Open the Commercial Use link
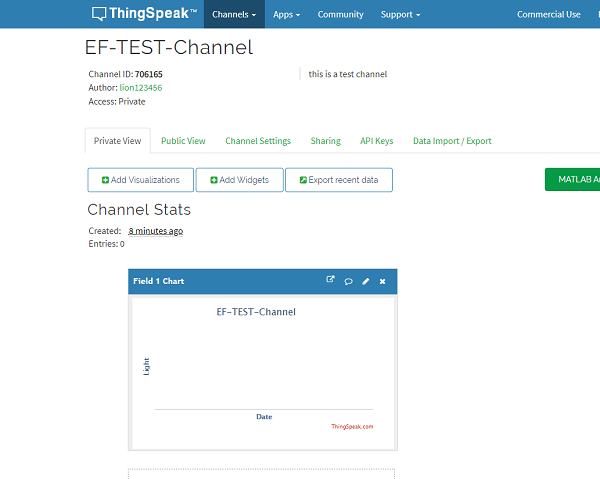Viewport: 600px width, 479px height. pos(549,14)
